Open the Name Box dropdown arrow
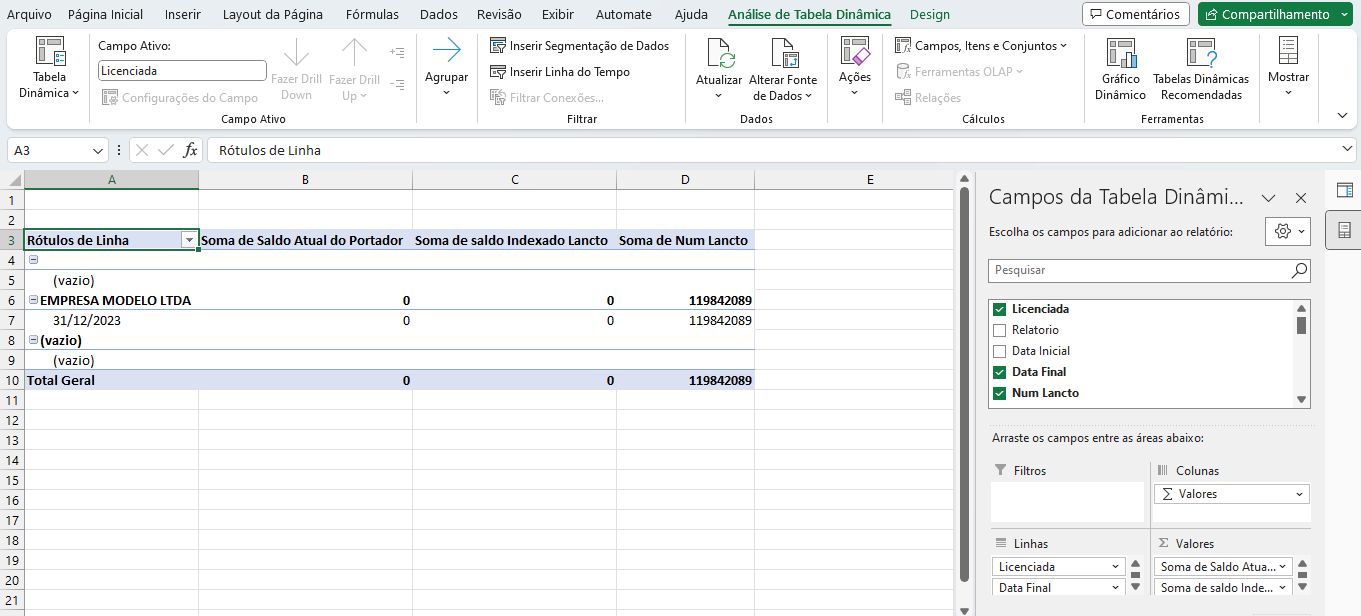Image resolution: width=1361 pixels, height=616 pixels. [x=98, y=150]
